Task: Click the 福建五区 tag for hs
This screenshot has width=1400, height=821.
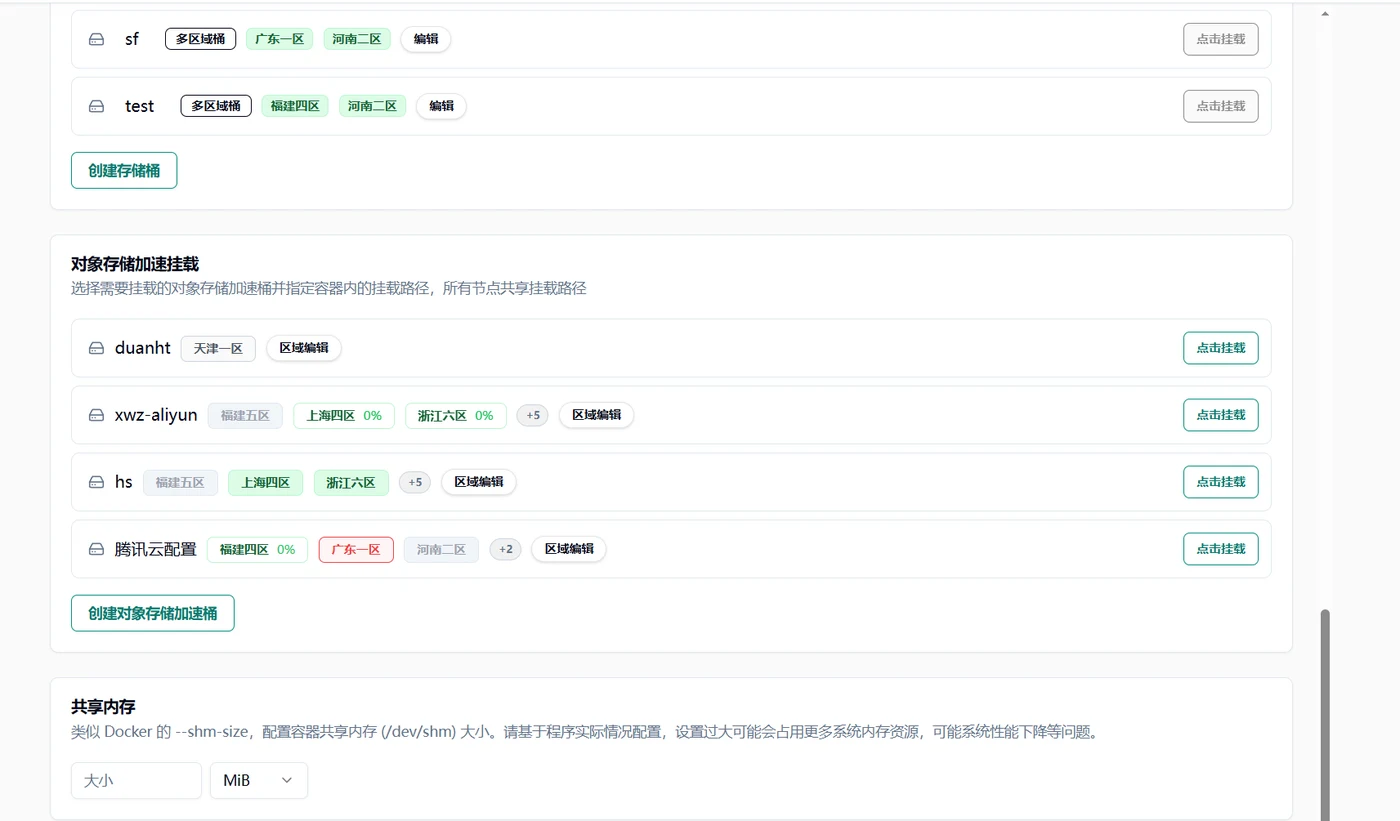Action: tap(180, 482)
